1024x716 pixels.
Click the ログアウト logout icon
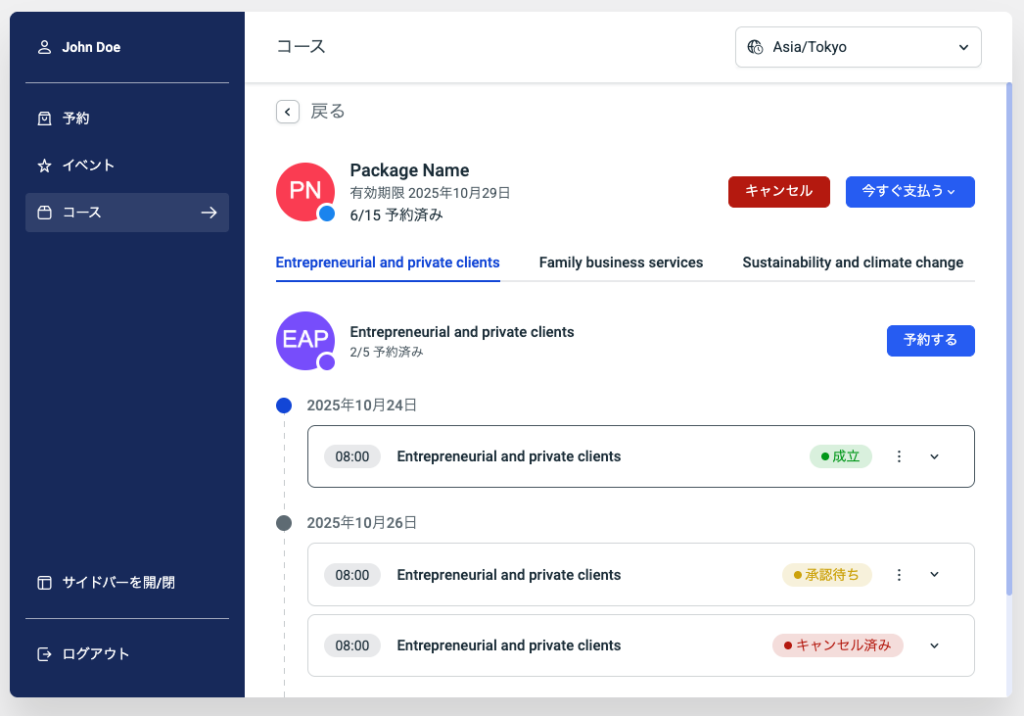click(x=44, y=654)
